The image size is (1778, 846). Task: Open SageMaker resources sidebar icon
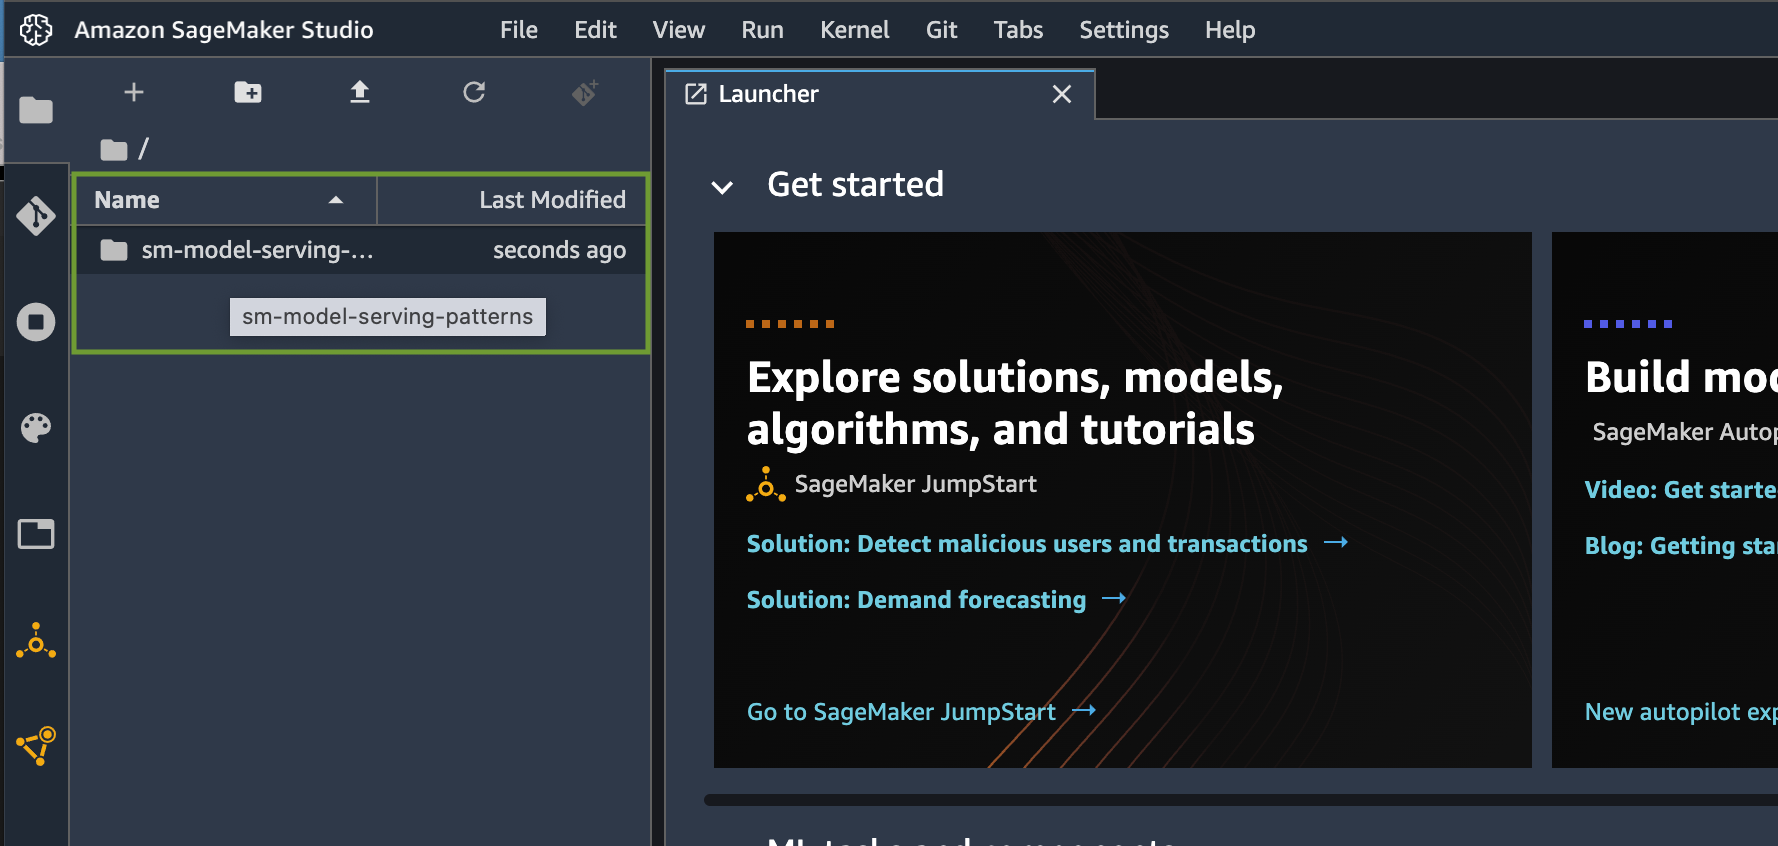[36, 746]
